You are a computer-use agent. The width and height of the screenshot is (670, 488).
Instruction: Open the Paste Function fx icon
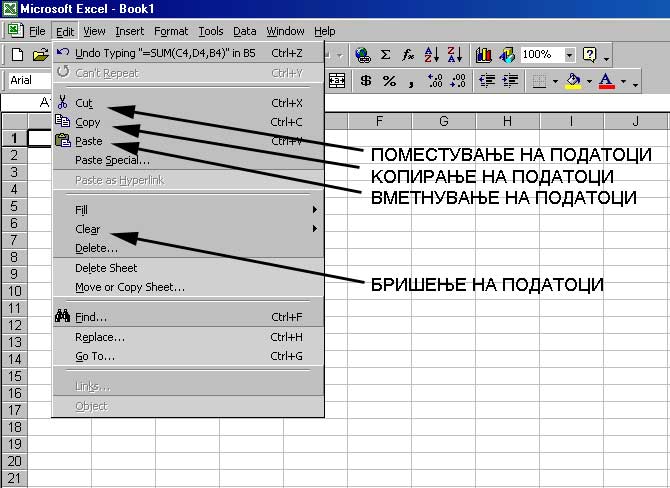(x=408, y=55)
